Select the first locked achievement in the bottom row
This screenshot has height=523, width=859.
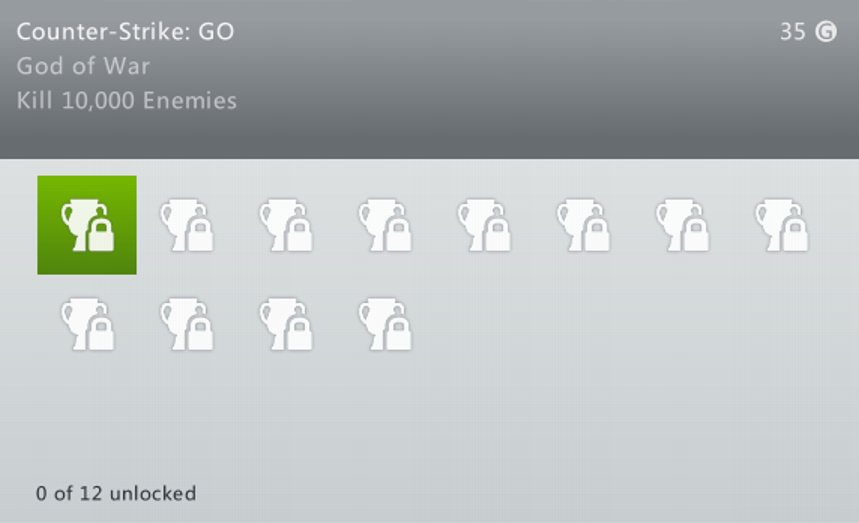point(87,324)
